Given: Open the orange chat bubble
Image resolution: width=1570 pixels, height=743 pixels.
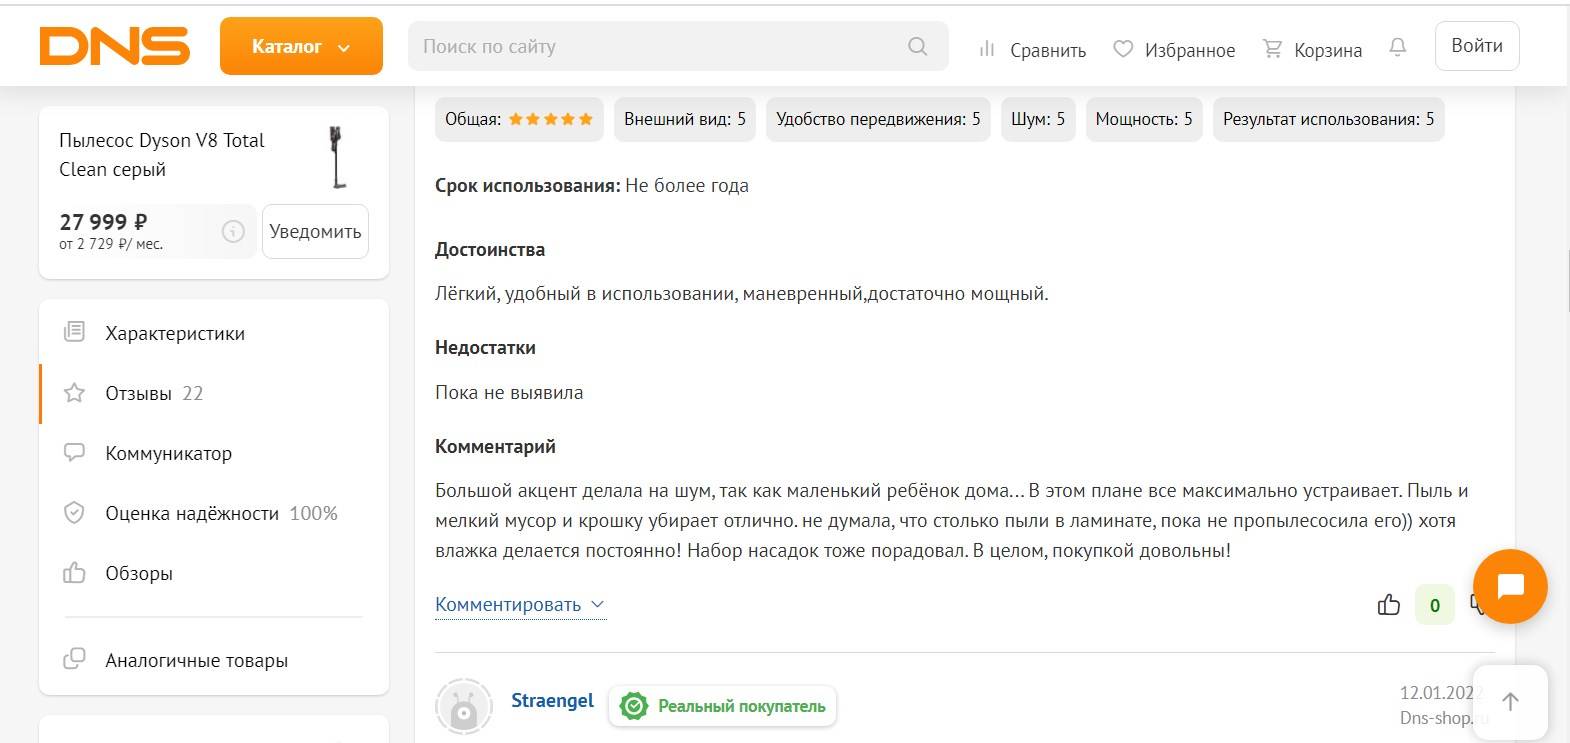Looking at the screenshot, I should point(1510,586).
